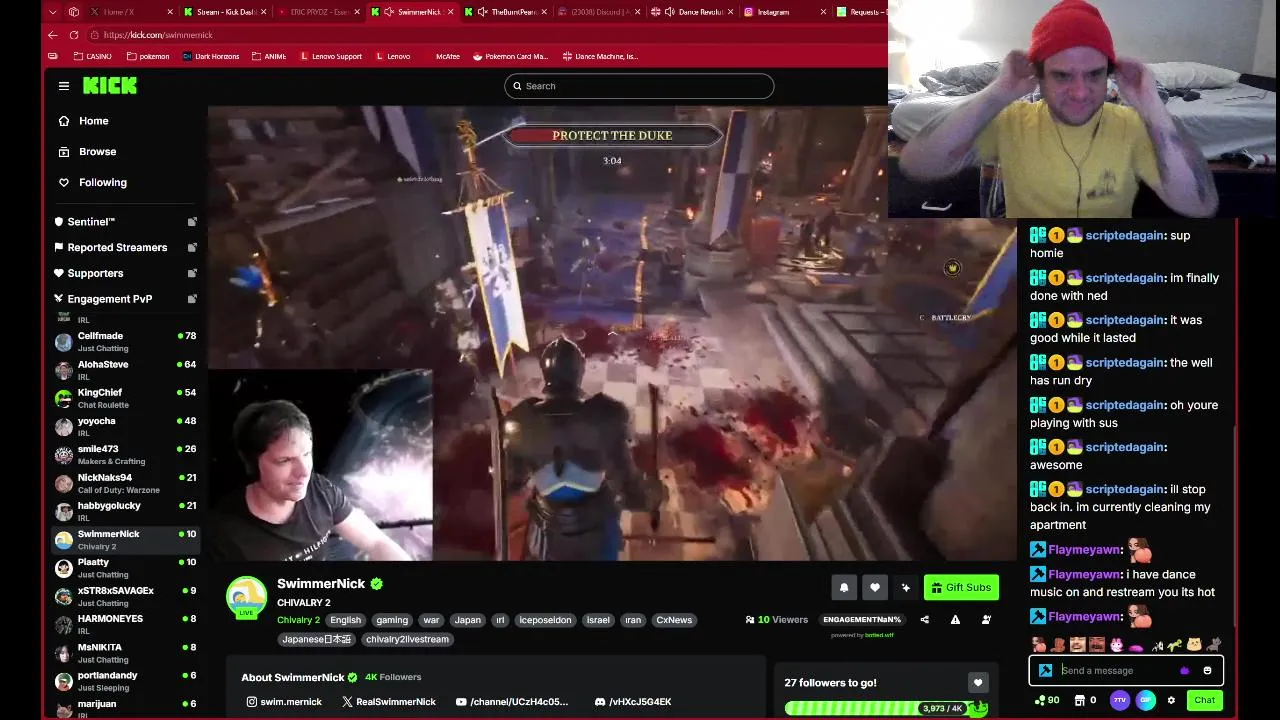Switch to the TheBurntPeanut browser tab
The height and width of the screenshot is (720, 1280).
coord(507,12)
